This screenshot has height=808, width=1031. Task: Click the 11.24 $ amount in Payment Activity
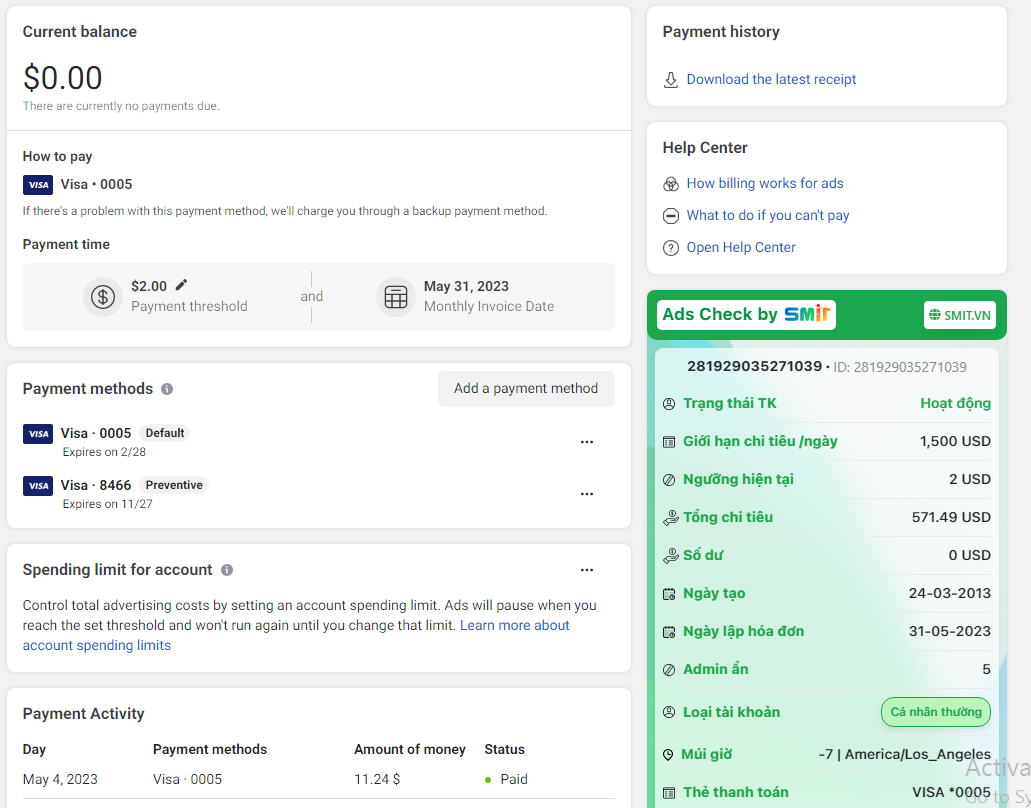tap(377, 780)
